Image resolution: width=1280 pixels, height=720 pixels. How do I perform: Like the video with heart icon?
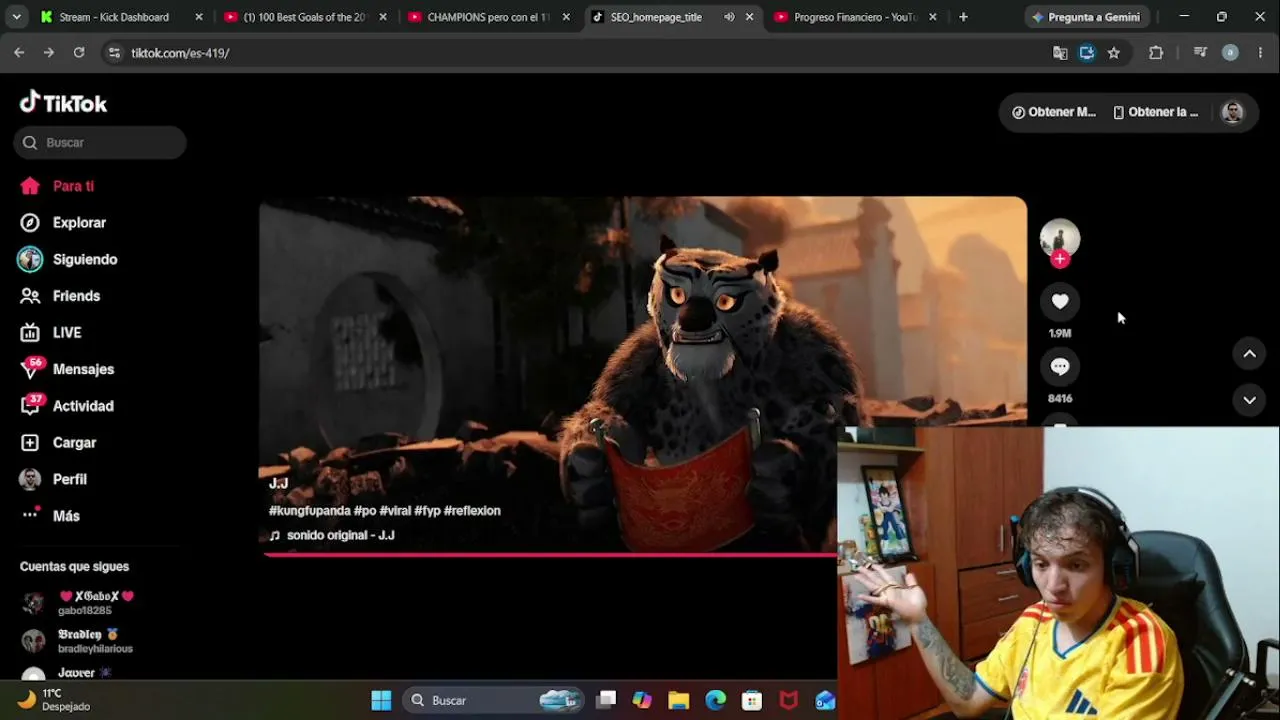tap(1060, 301)
